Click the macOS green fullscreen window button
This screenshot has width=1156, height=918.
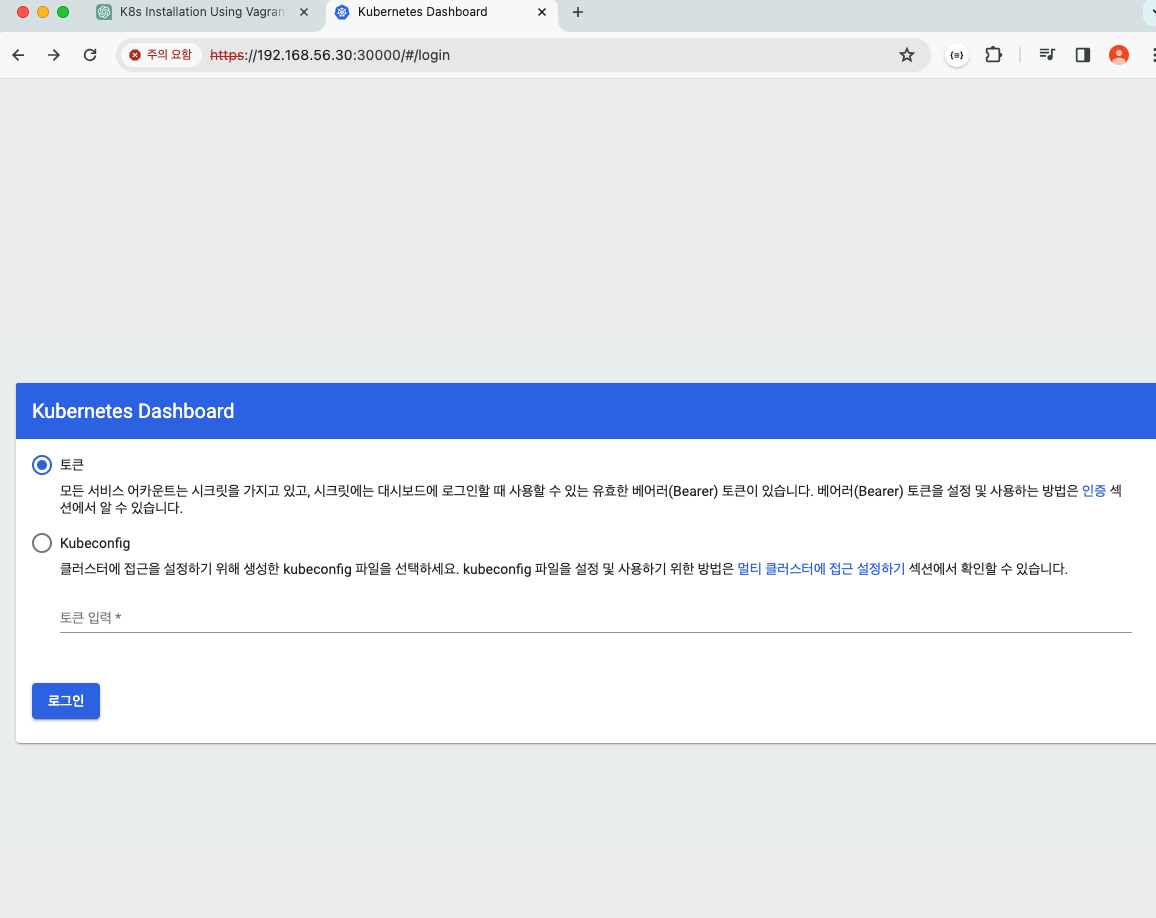point(63,12)
